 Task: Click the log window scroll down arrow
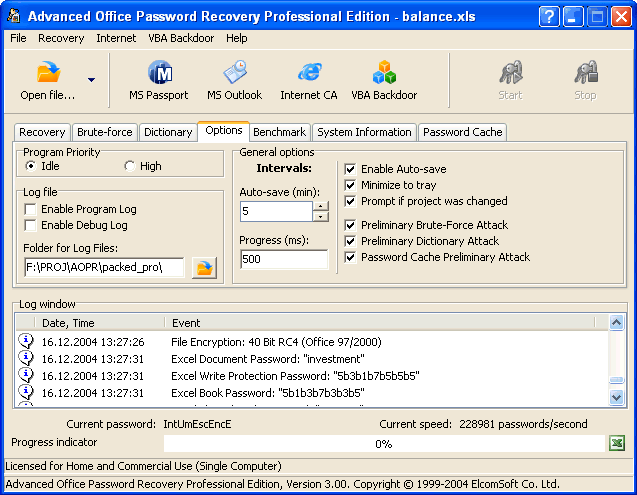click(616, 397)
